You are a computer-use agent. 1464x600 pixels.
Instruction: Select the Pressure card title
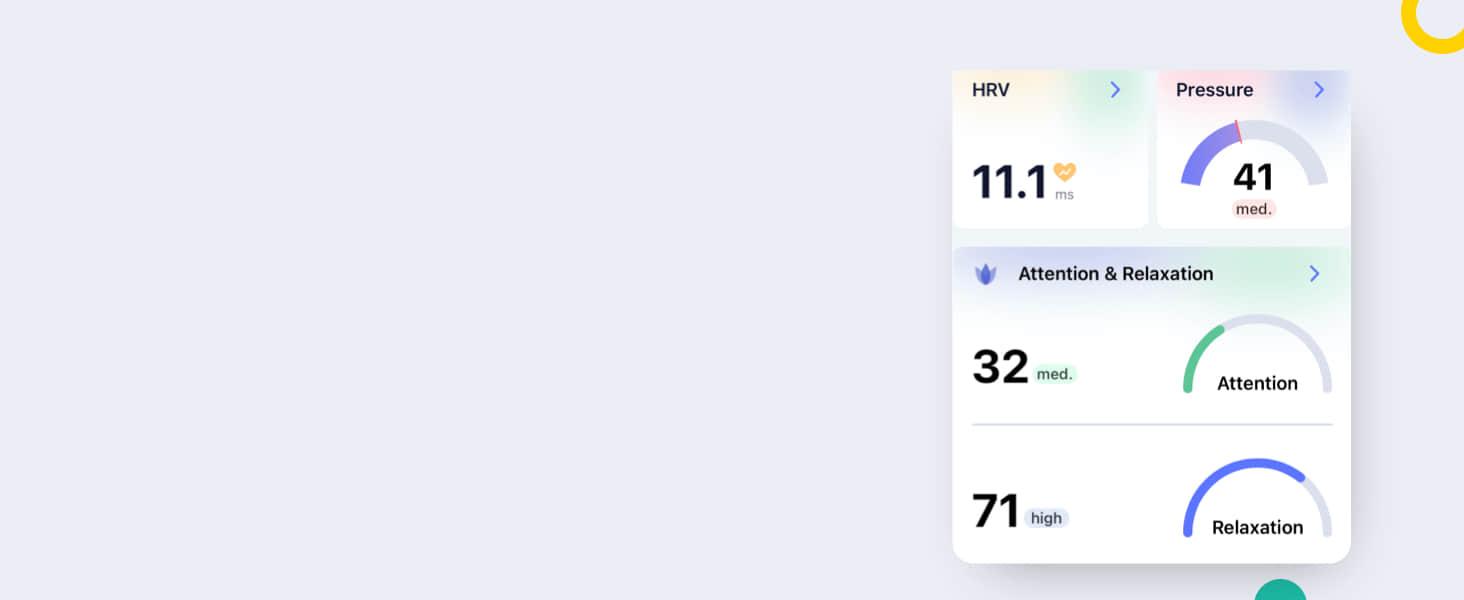click(1214, 90)
